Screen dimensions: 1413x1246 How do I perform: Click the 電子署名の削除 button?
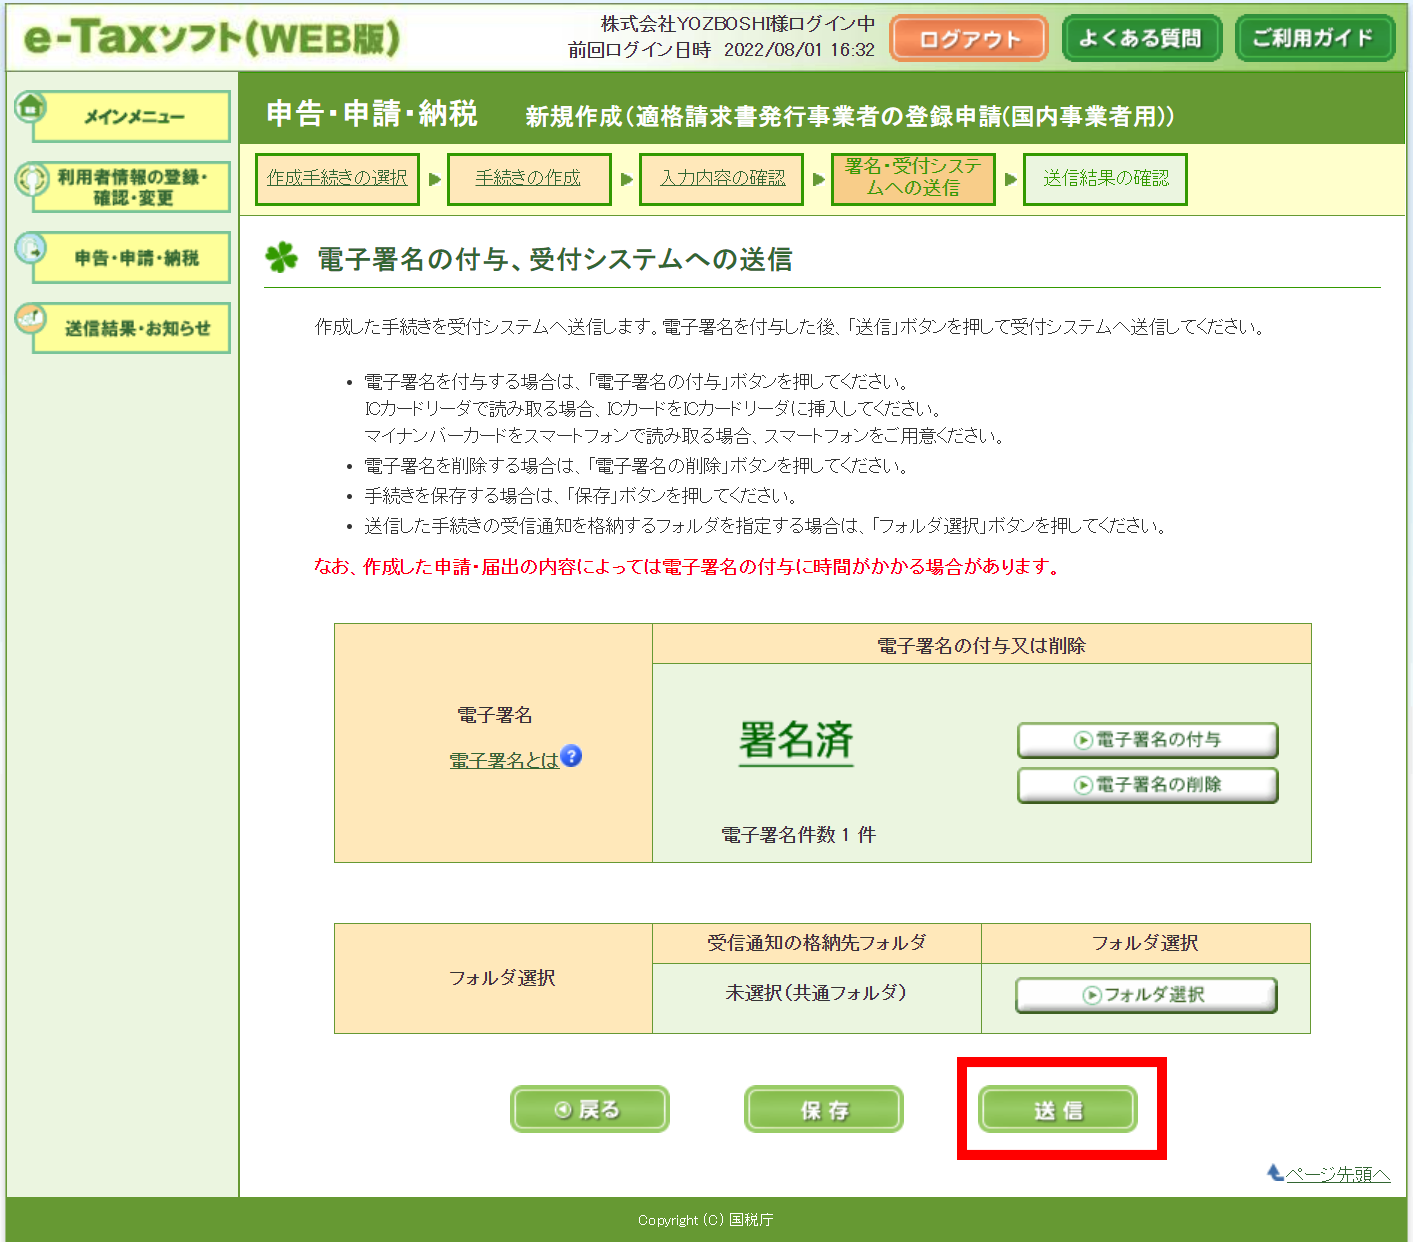click(x=1148, y=785)
